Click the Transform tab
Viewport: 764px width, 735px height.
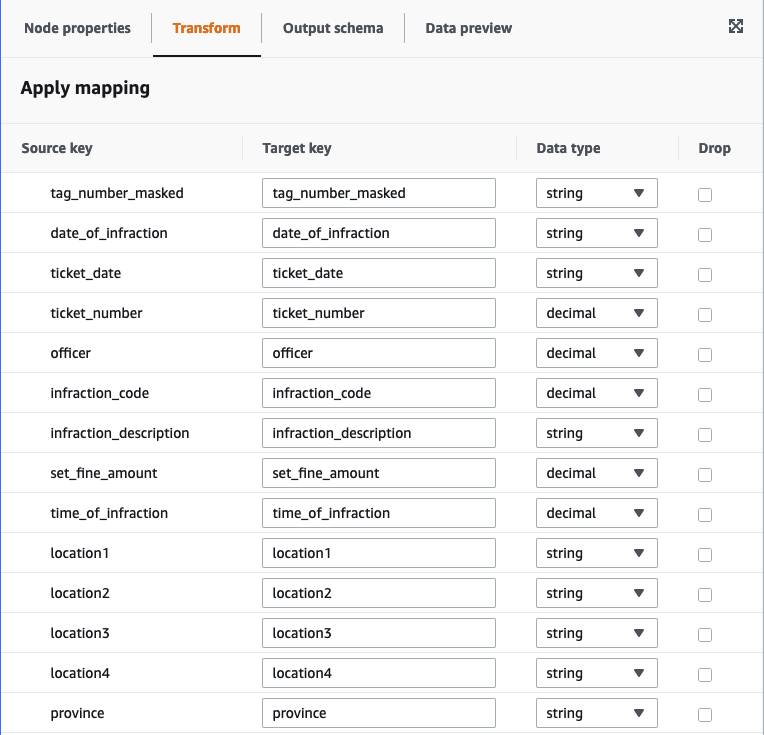coord(206,28)
